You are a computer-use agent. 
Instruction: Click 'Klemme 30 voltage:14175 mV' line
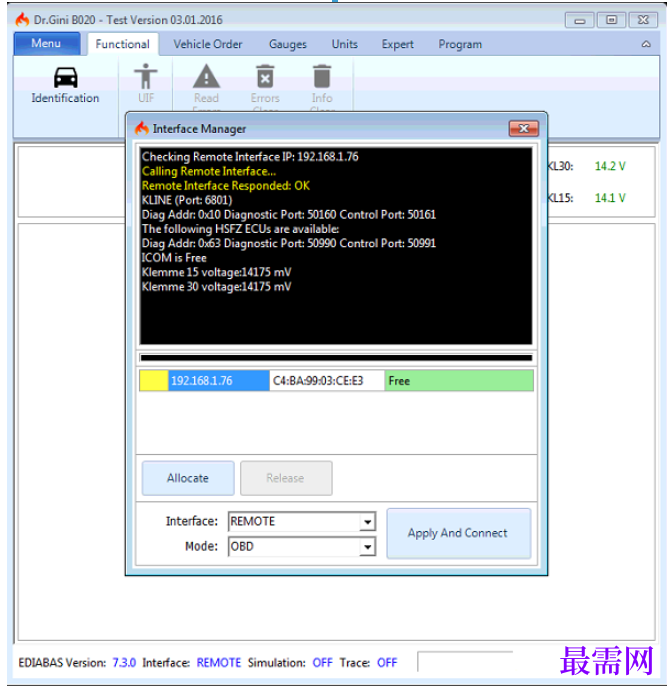click(216, 287)
